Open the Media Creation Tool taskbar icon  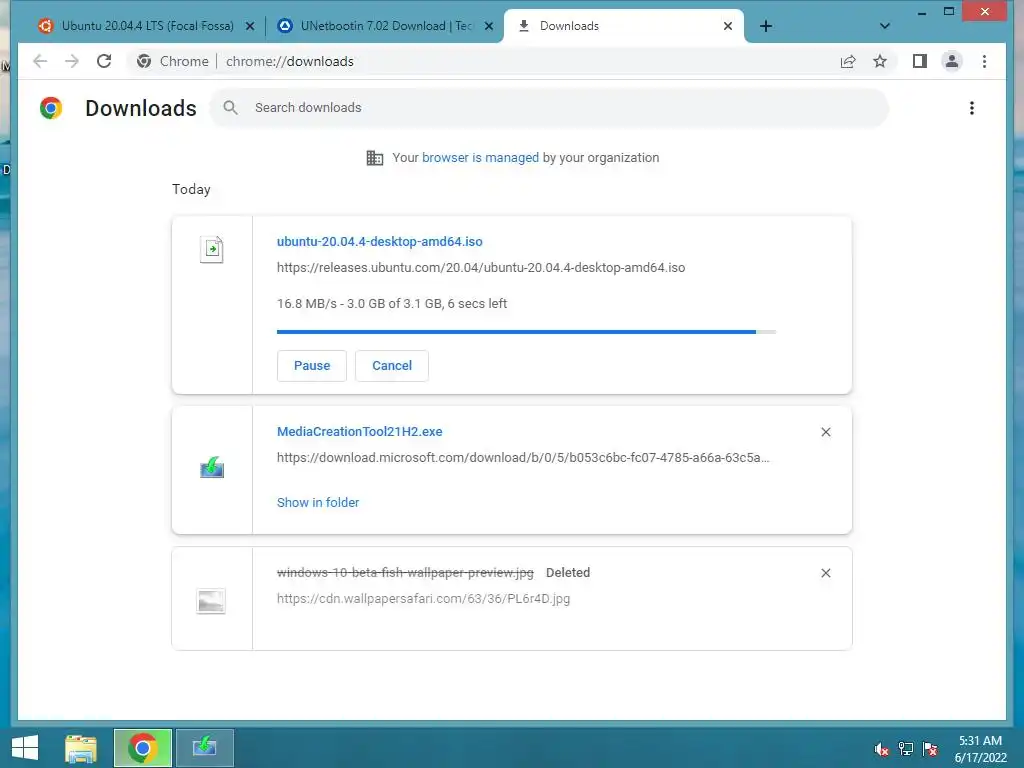tap(204, 748)
